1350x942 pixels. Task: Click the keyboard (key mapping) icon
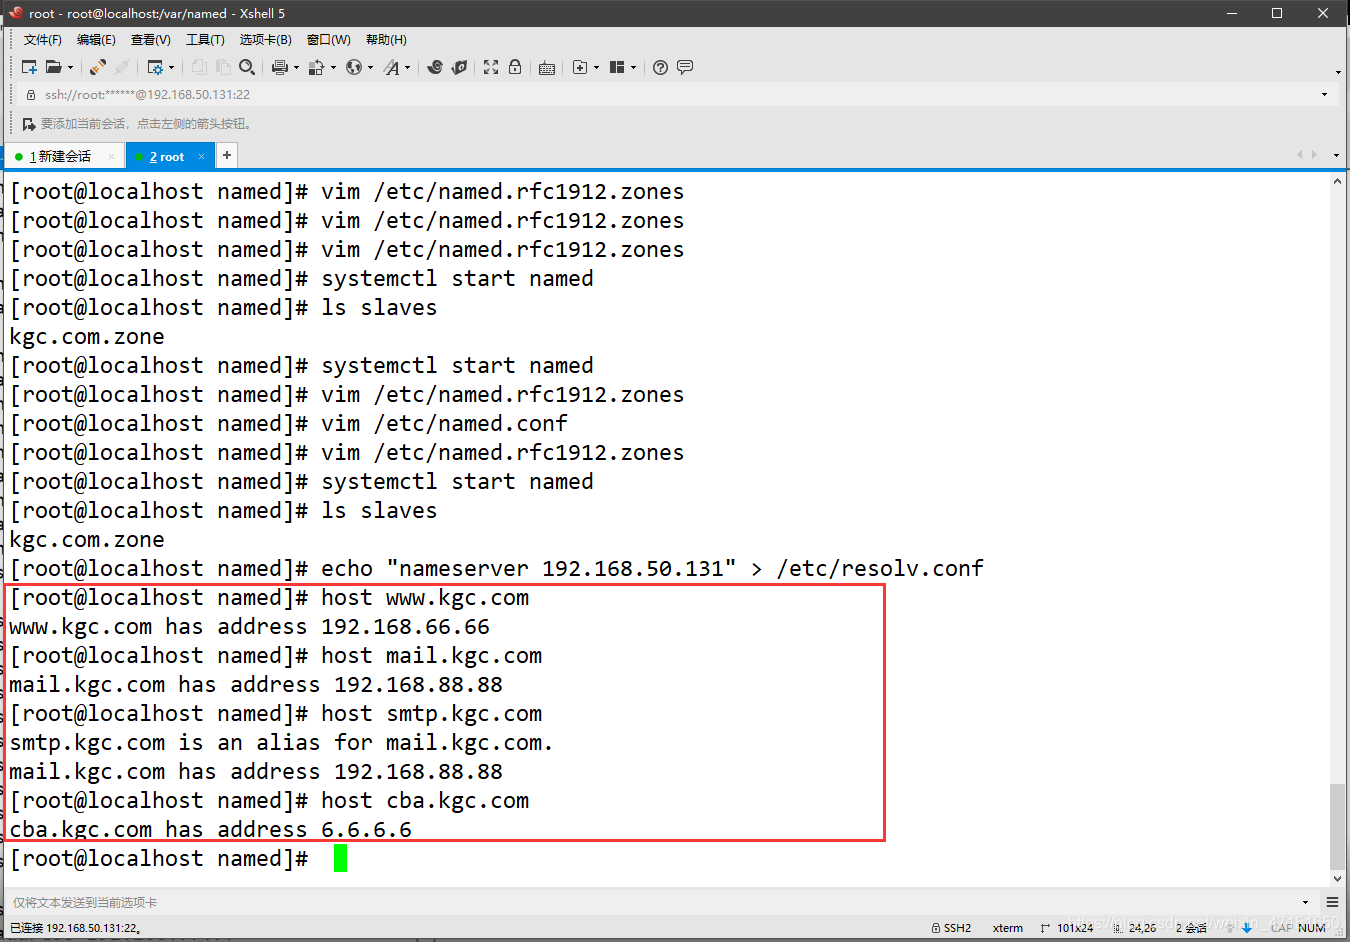tap(546, 68)
